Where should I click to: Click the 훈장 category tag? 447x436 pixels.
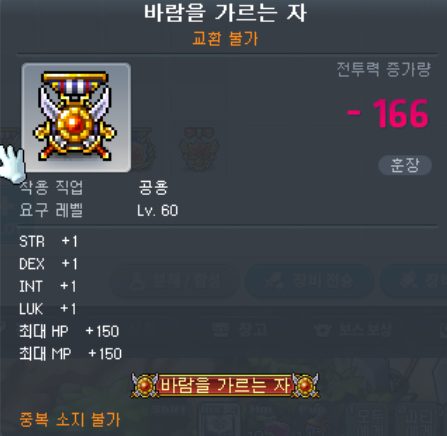405,165
